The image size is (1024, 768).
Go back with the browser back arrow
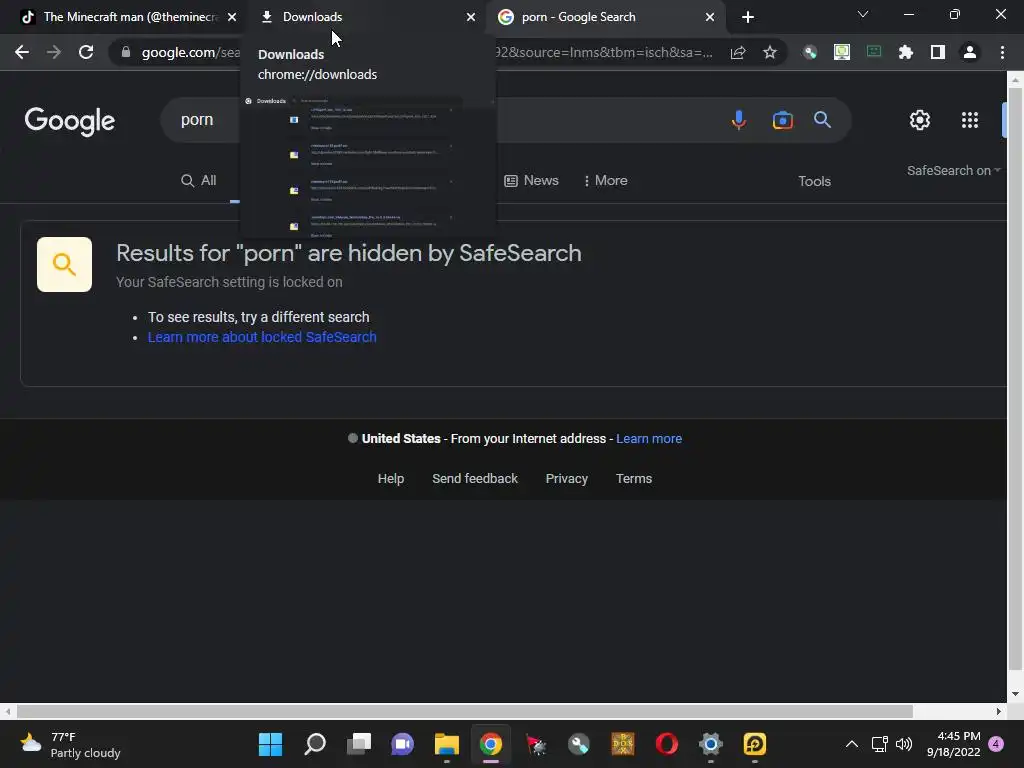pos(22,52)
